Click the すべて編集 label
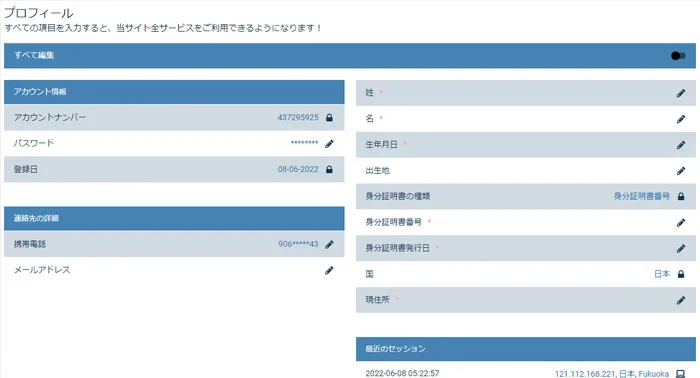Viewport: 700px width, 378px height. pos(34,55)
